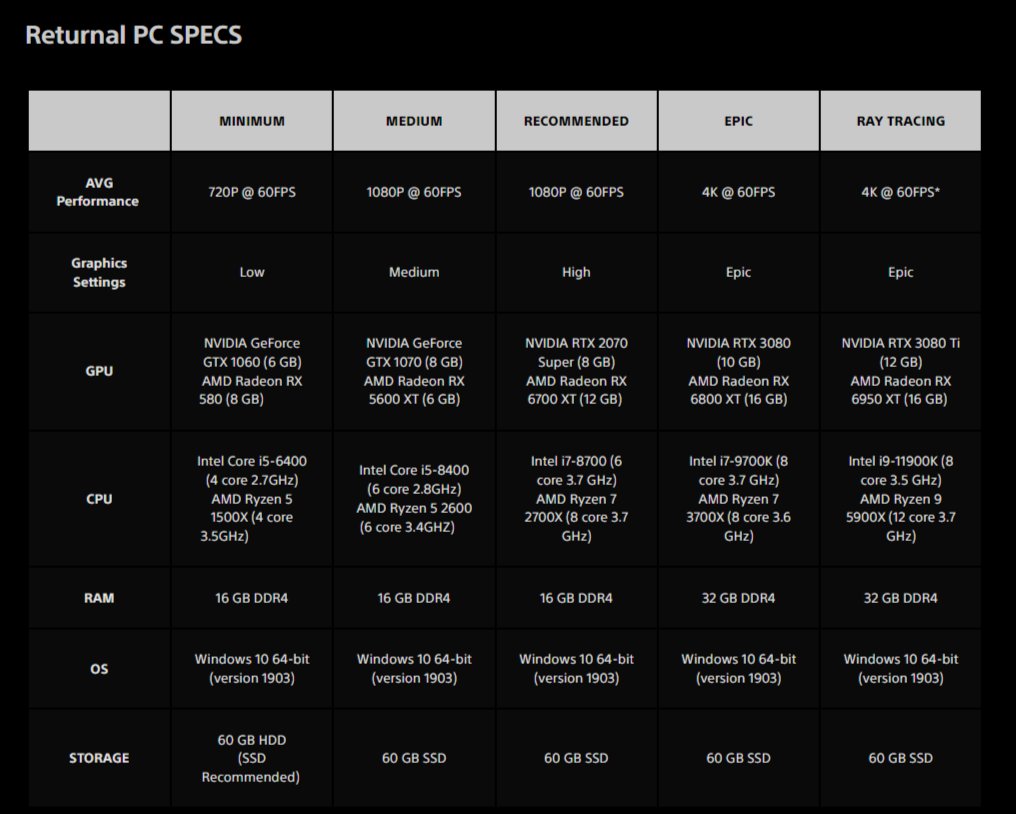This screenshot has height=814, width=1016.
Task: Click the CPU row label
Action: click(99, 499)
